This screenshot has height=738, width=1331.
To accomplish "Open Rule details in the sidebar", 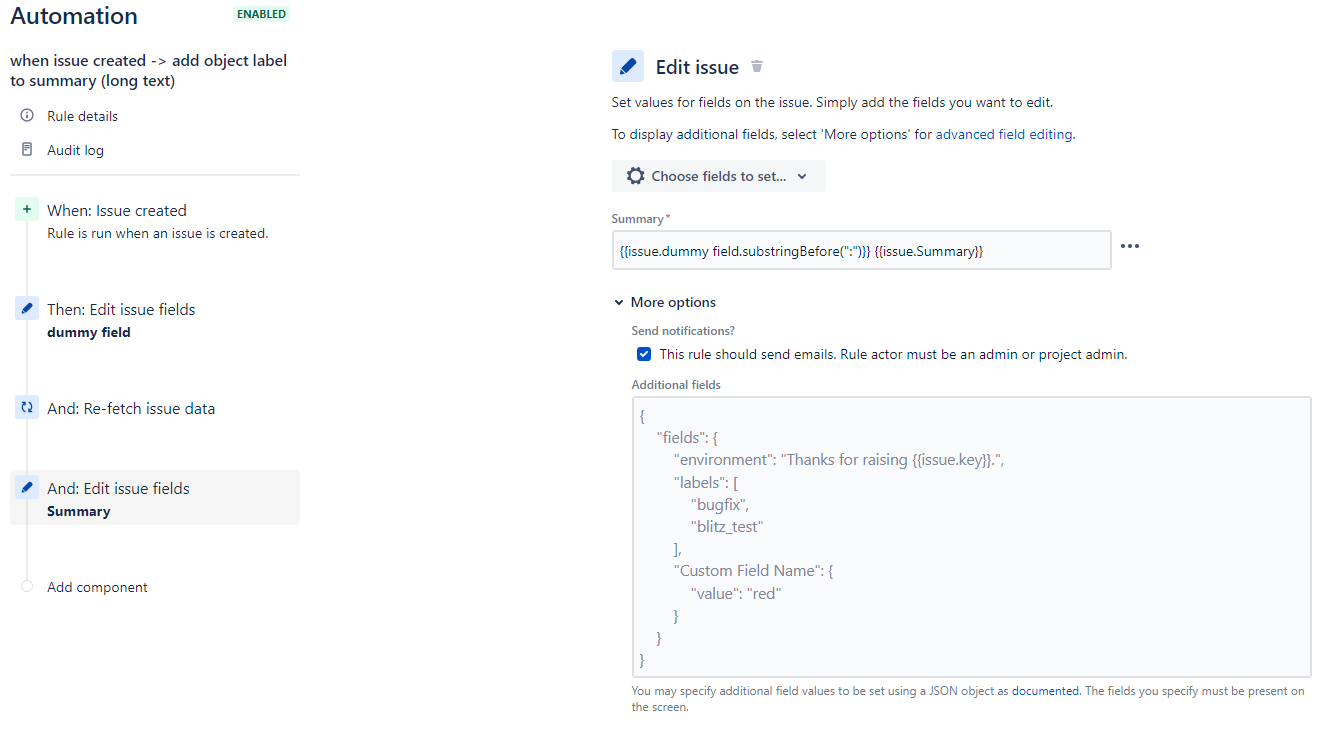I will point(82,116).
